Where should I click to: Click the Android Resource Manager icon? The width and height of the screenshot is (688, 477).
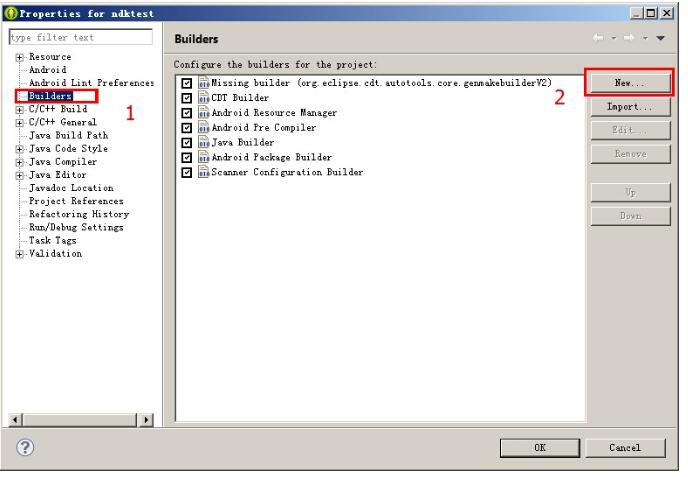click(x=204, y=113)
